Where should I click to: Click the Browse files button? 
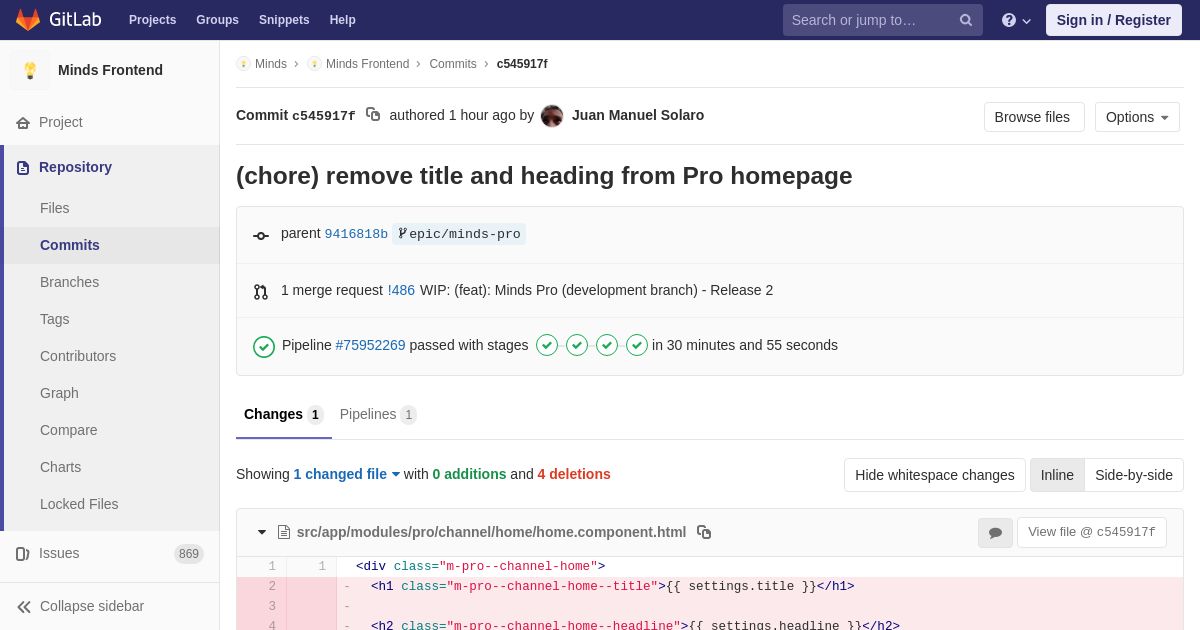point(1034,117)
